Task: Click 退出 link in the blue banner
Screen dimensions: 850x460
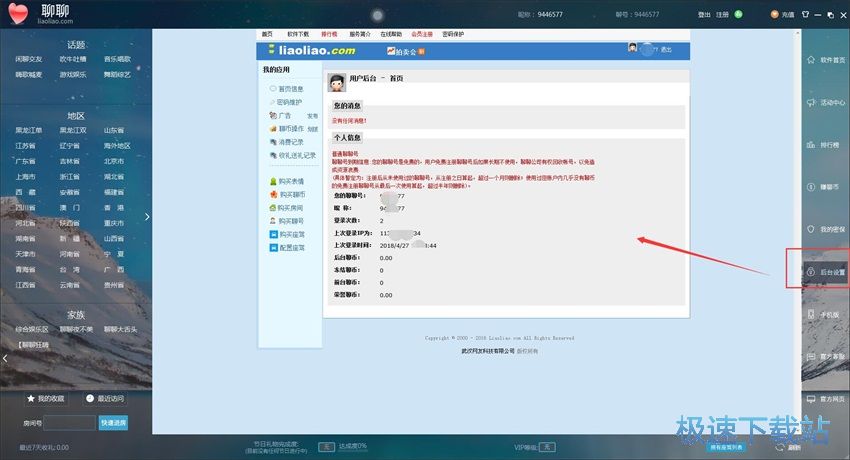Action: [x=666, y=49]
